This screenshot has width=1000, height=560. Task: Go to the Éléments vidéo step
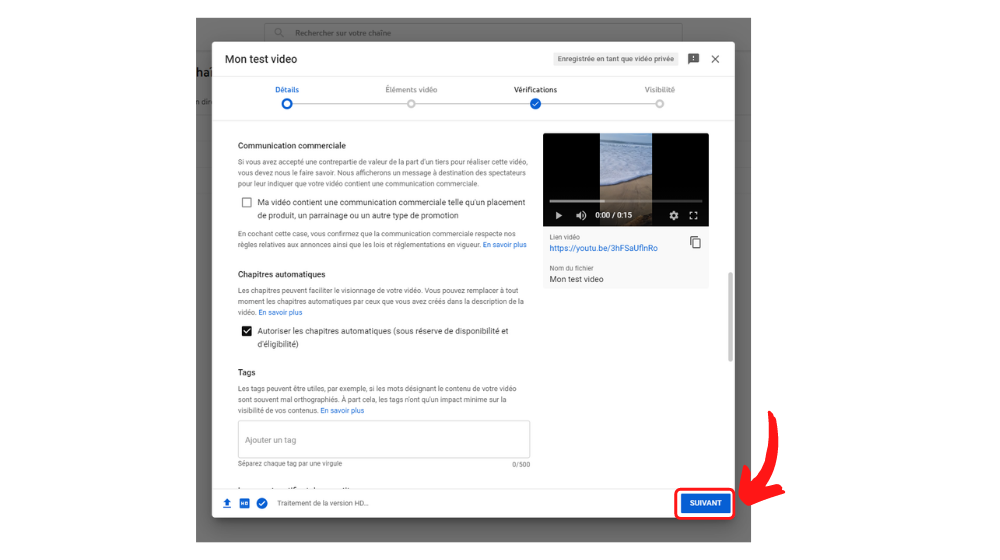(411, 97)
